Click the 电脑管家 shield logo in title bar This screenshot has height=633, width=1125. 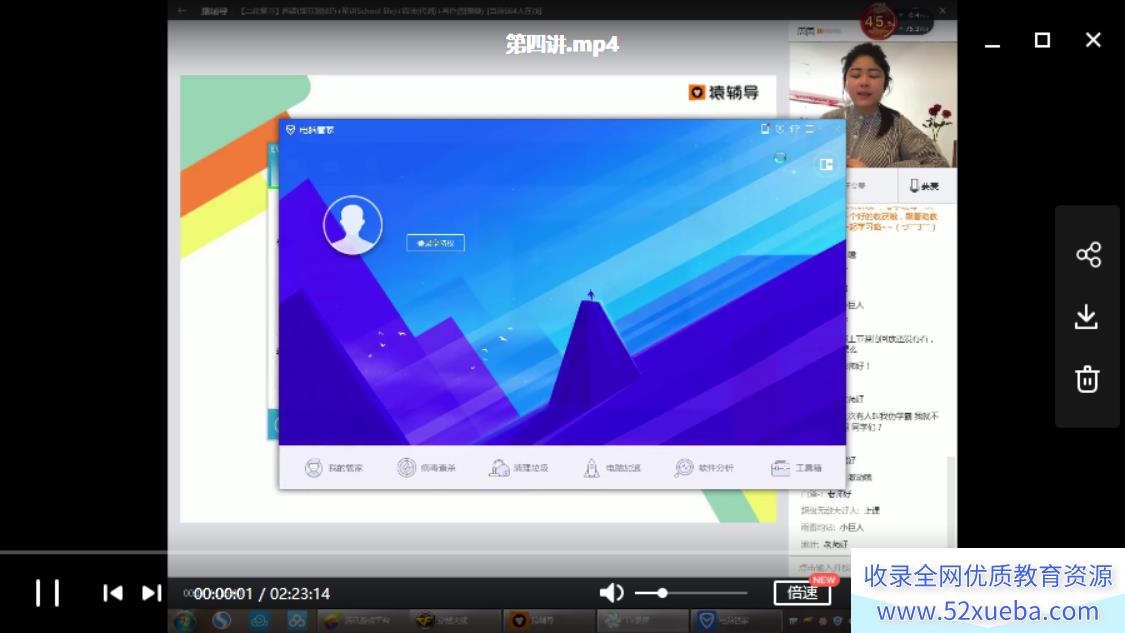(x=291, y=130)
